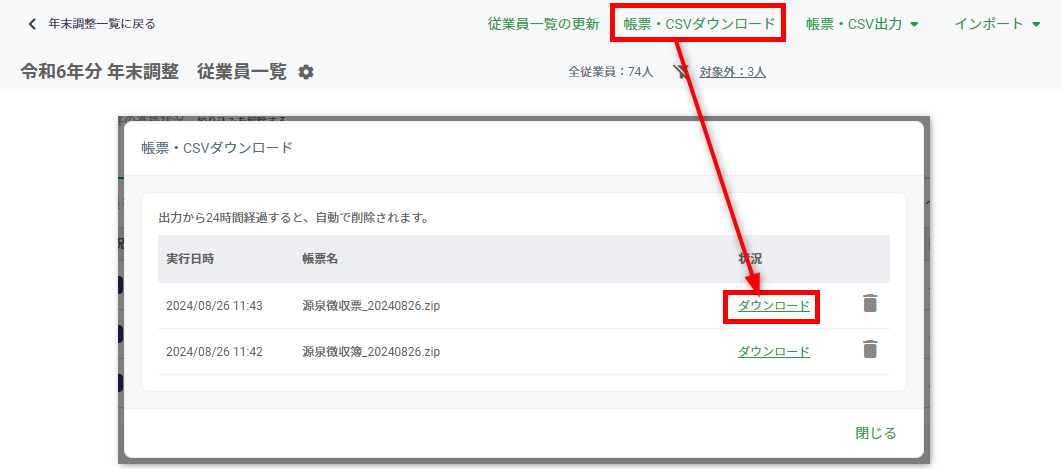This screenshot has height=469, width=1062.
Task: Go back to 年末調整一覧 via the back chevron
Action: [31, 24]
